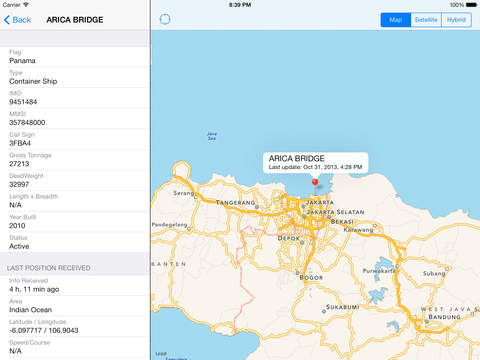
Task: Switch map view to Hybrid
Action: coord(456,20)
